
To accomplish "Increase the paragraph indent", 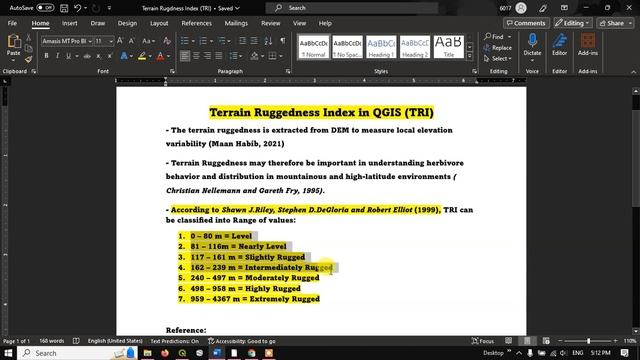I will (x=254, y=41).
